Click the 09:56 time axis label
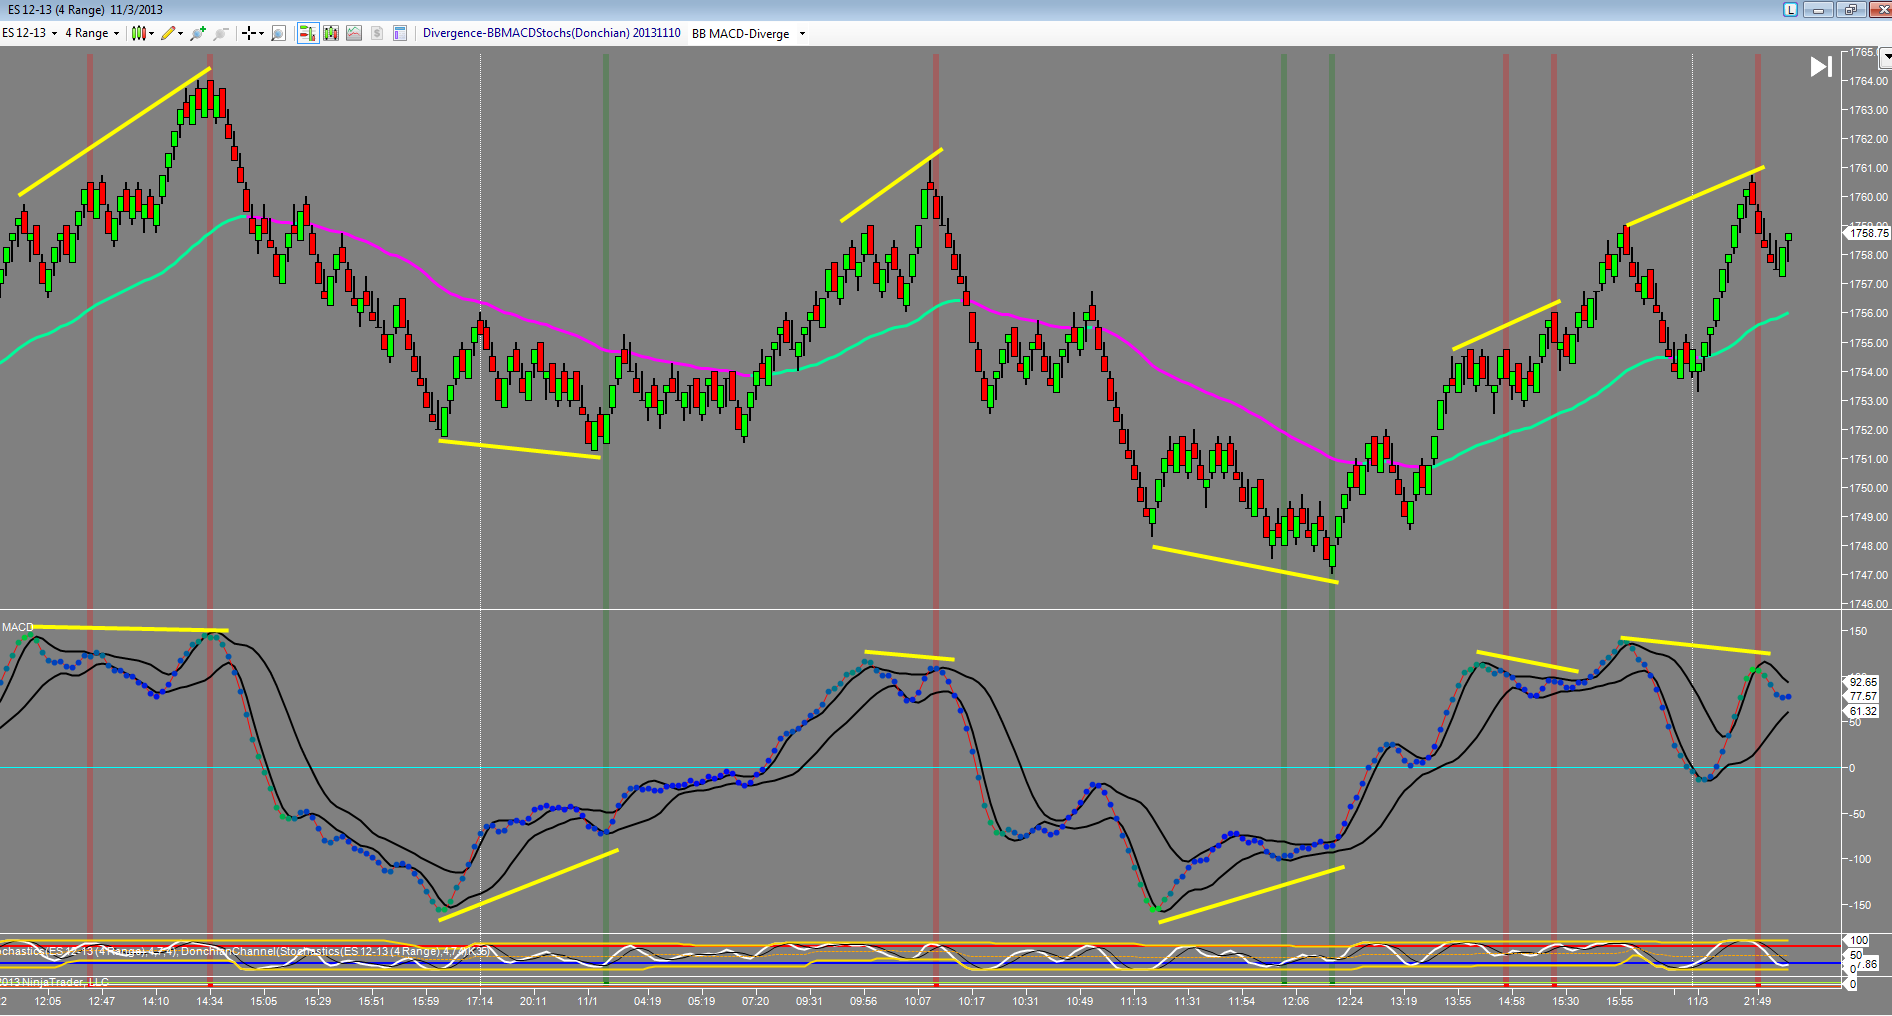Image resolution: width=1892 pixels, height=1016 pixels. (x=863, y=1001)
